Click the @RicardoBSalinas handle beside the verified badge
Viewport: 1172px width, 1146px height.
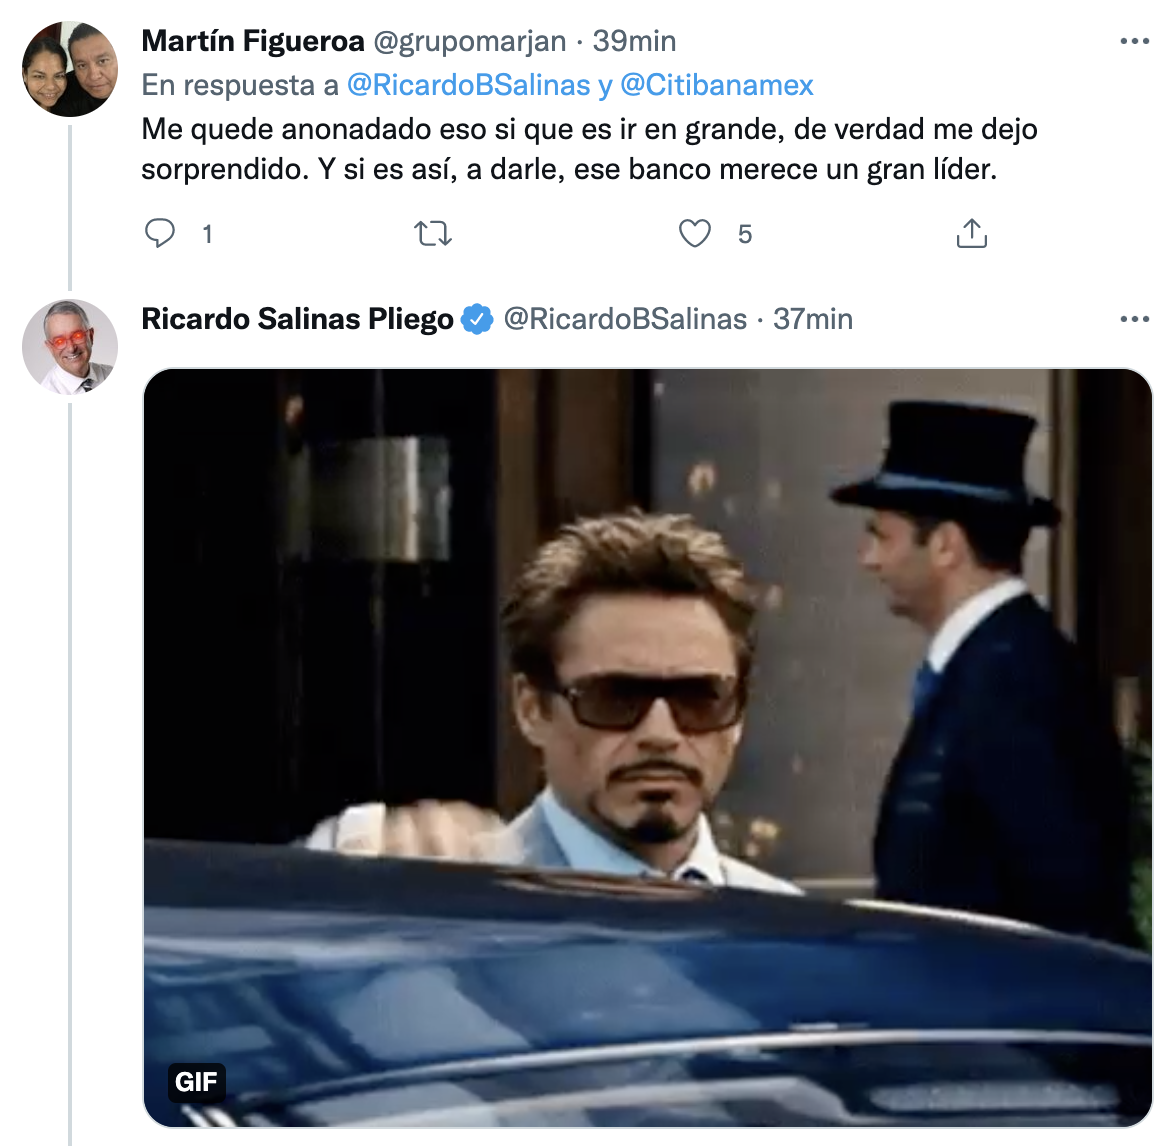[x=625, y=320]
